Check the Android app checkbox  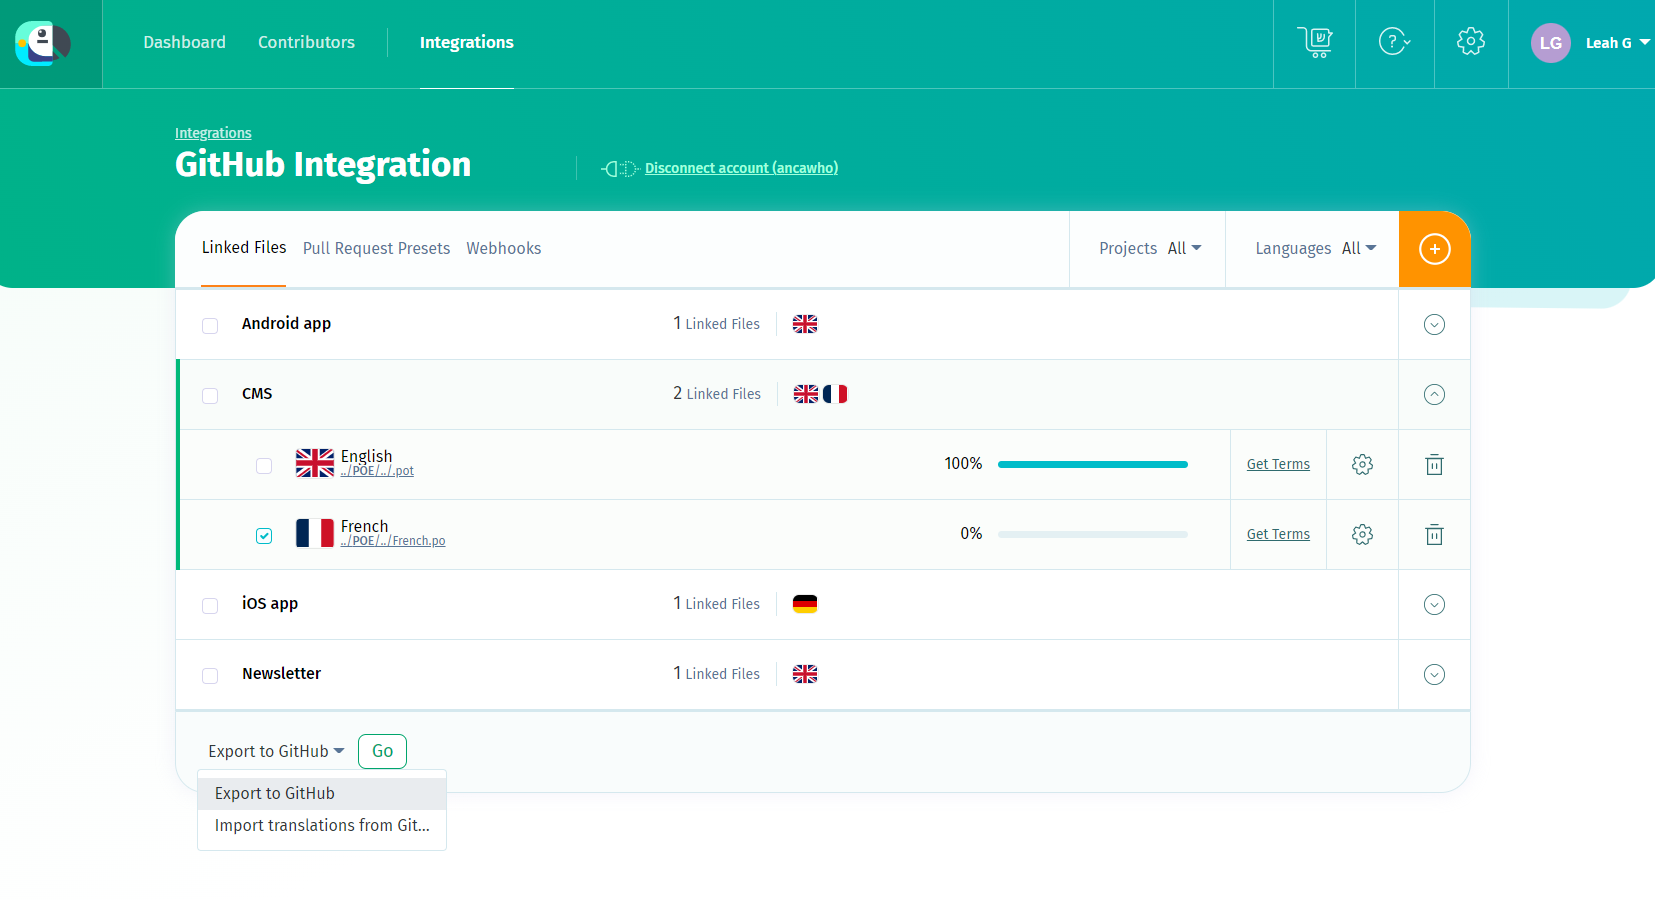(210, 326)
